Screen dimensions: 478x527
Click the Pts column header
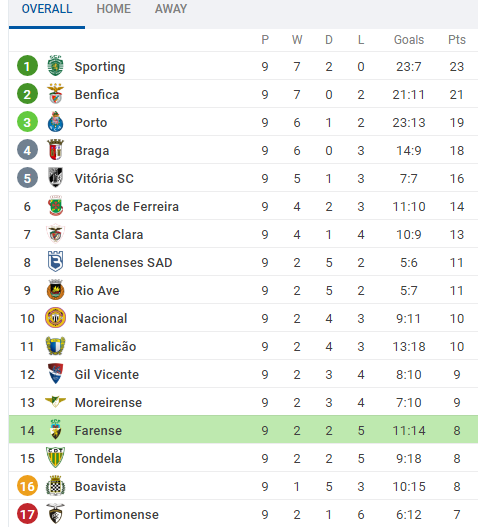pos(456,40)
